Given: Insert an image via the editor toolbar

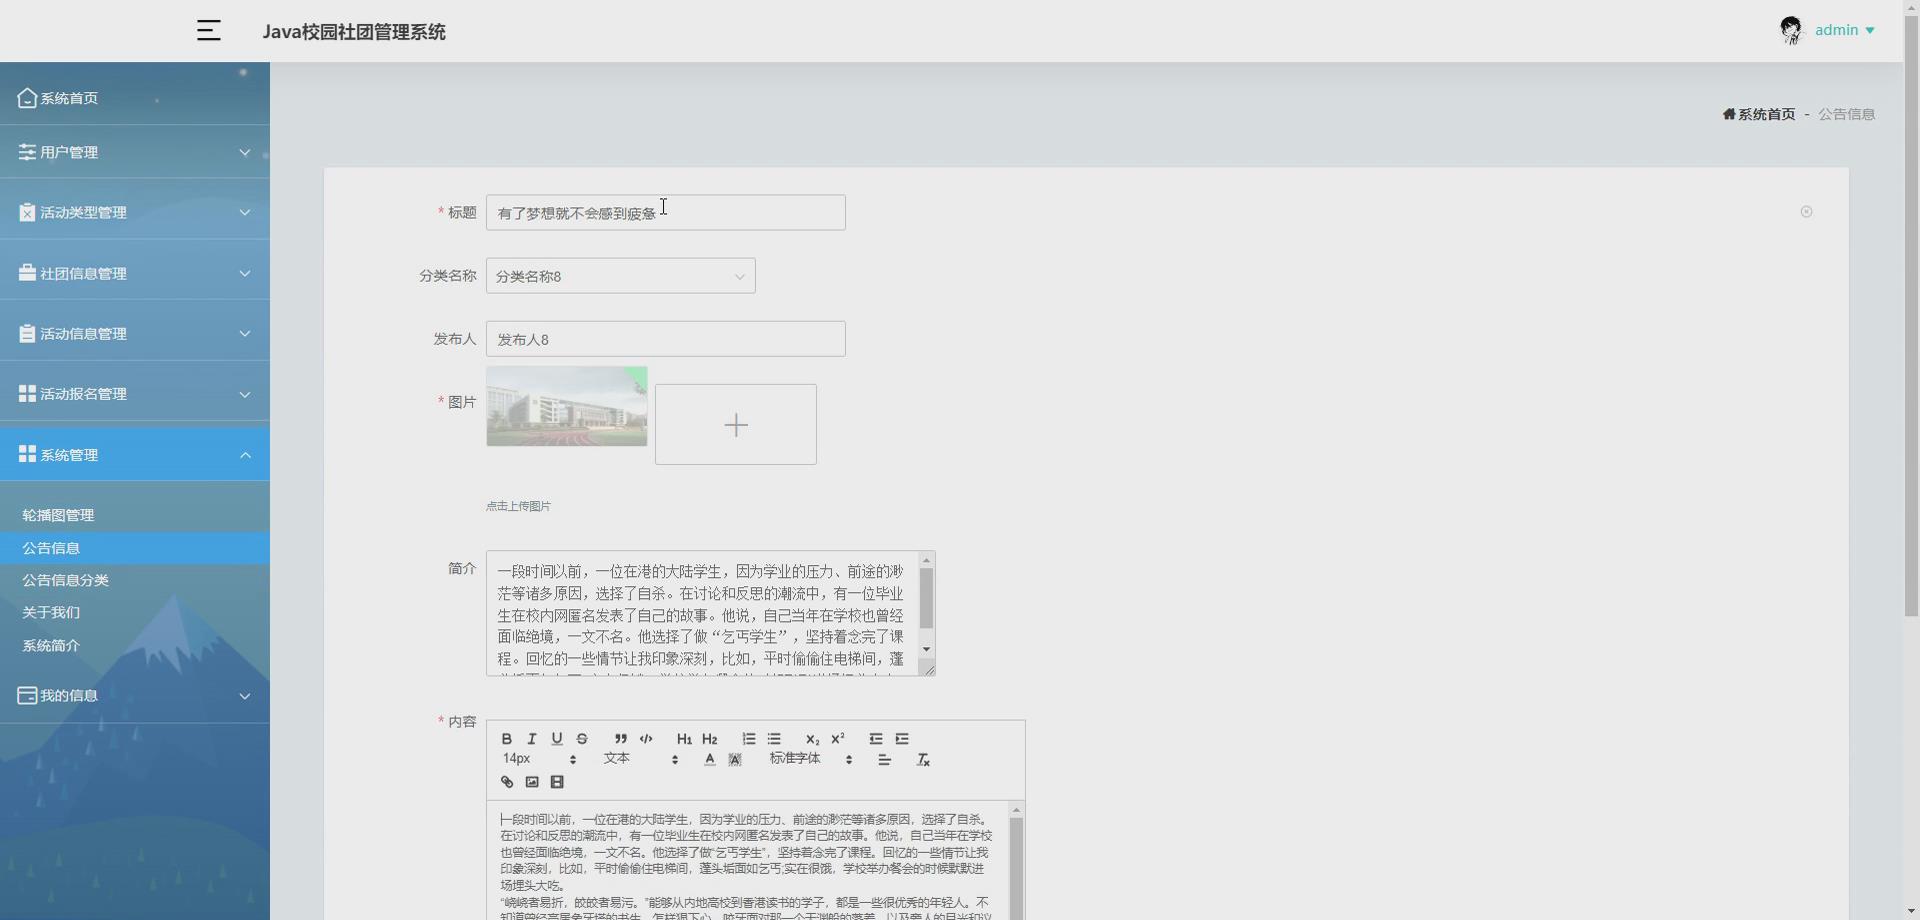Looking at the screenshot, I should coord(533,782).
